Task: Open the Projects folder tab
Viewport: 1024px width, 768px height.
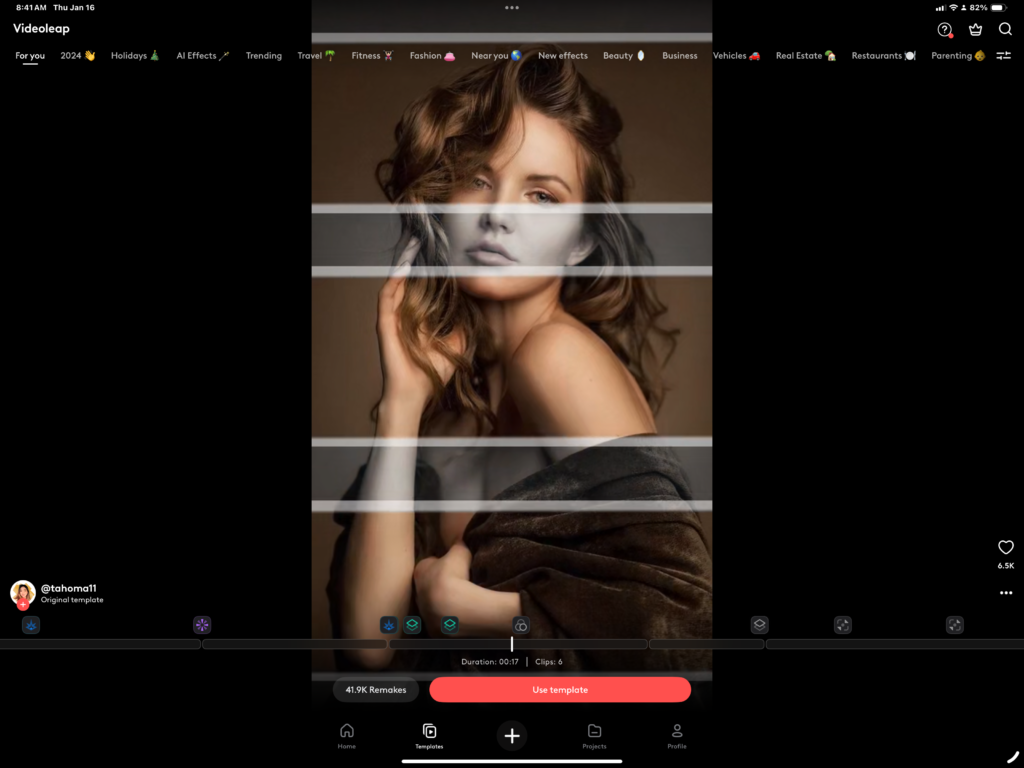Action: [x=594, y=735]
